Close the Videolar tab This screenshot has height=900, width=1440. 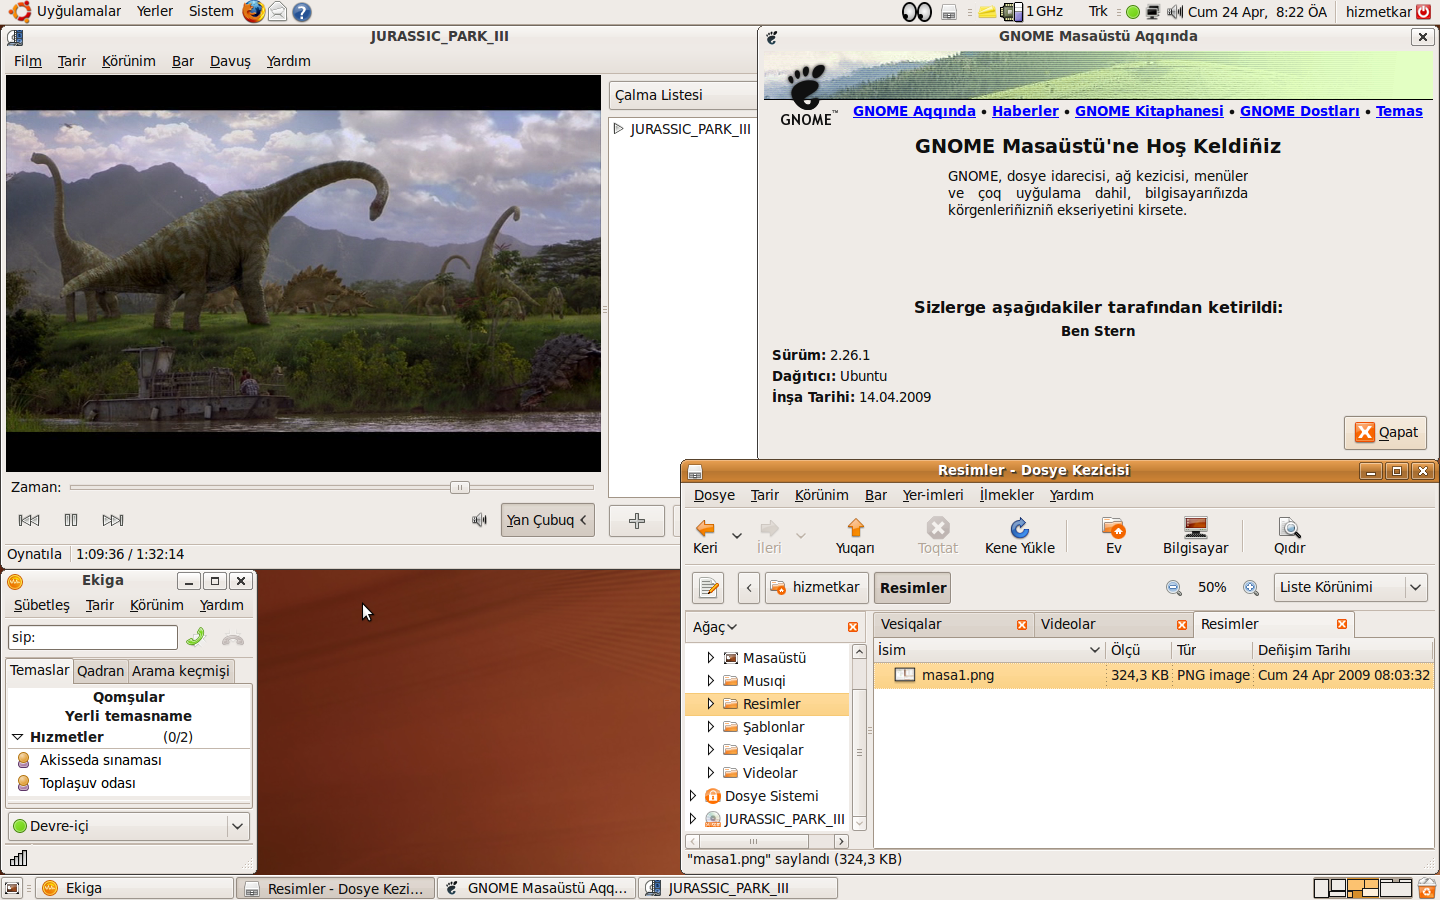click(1182, 624)
